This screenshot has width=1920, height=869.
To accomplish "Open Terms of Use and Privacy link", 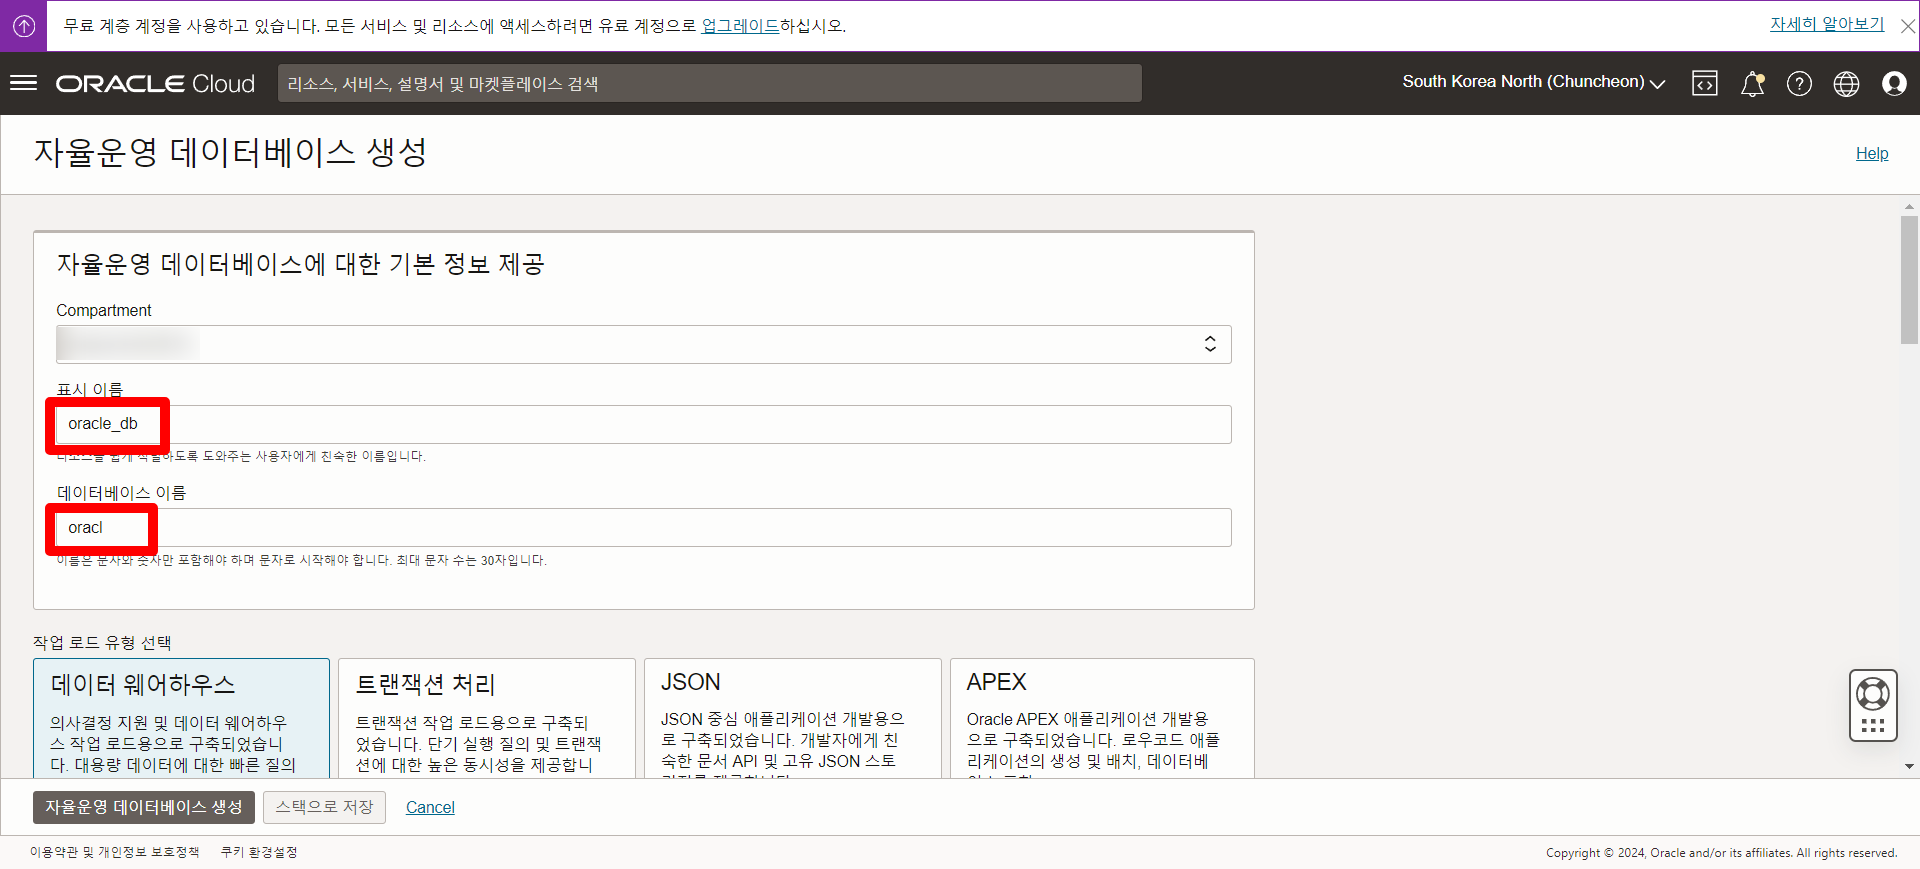I will (114, 852).
